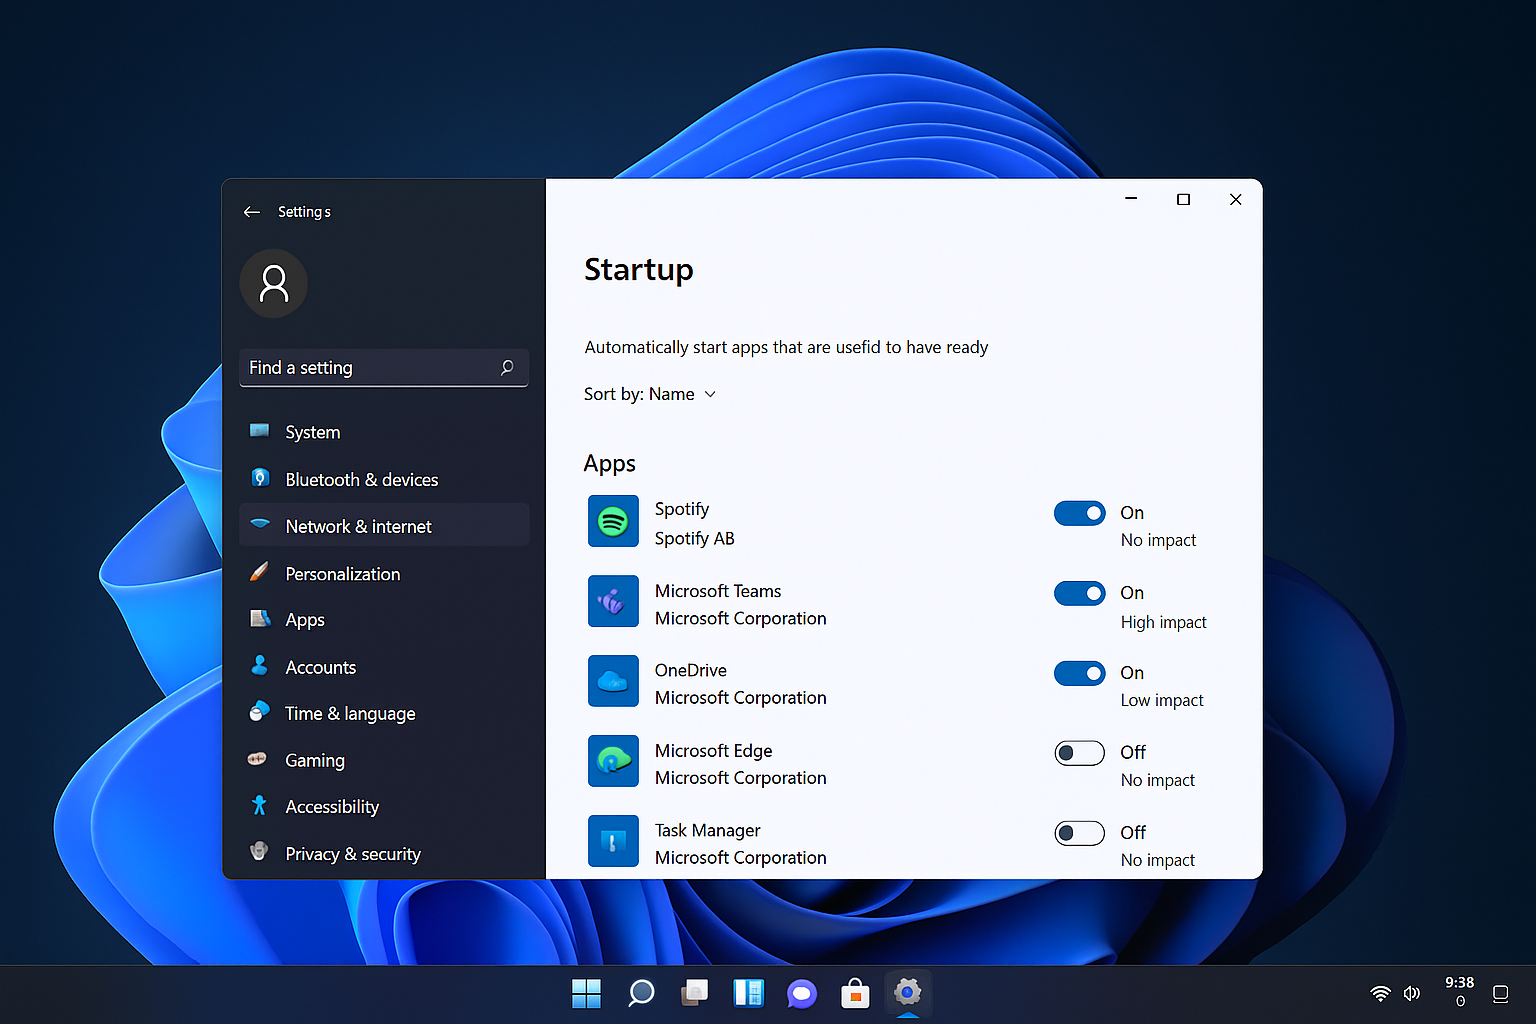
Task: Click the OneDrive cloud icon
Action: point(612,681)
